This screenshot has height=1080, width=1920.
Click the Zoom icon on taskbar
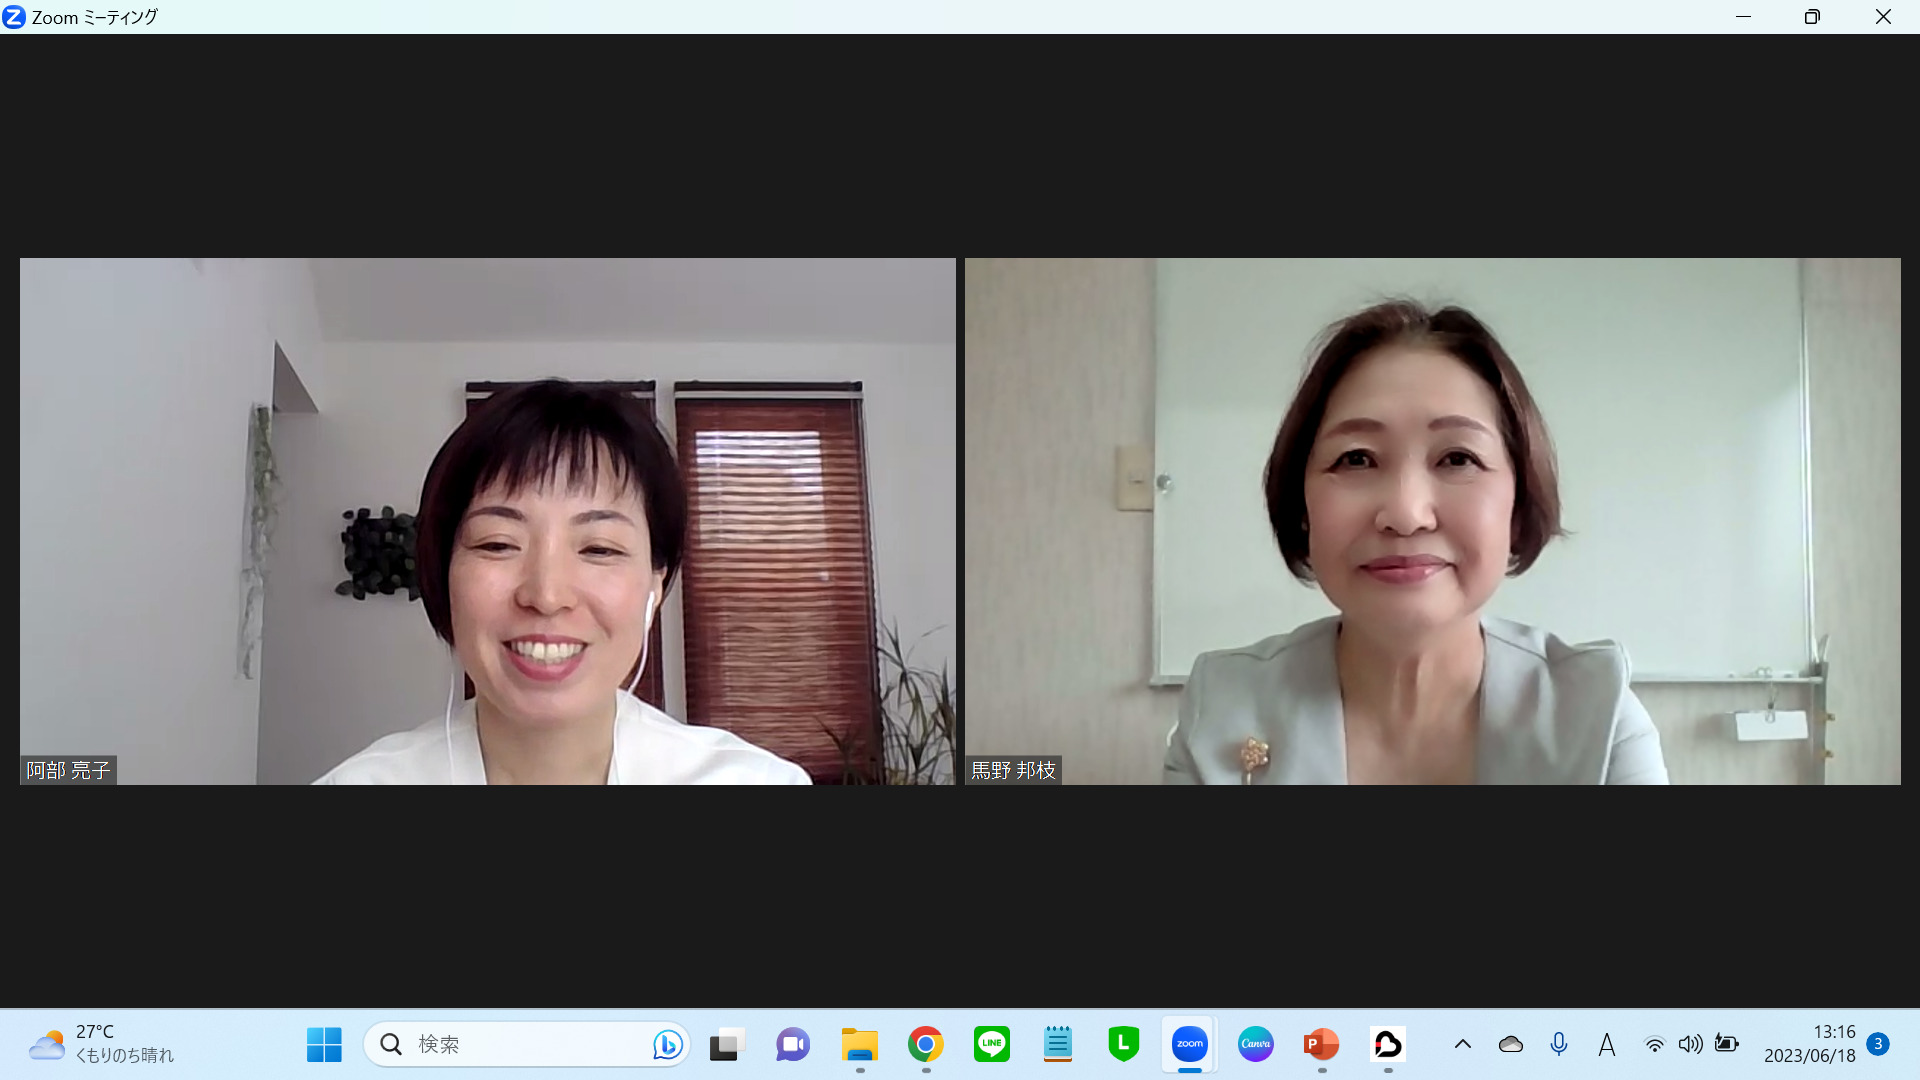coord(1189,1045)
